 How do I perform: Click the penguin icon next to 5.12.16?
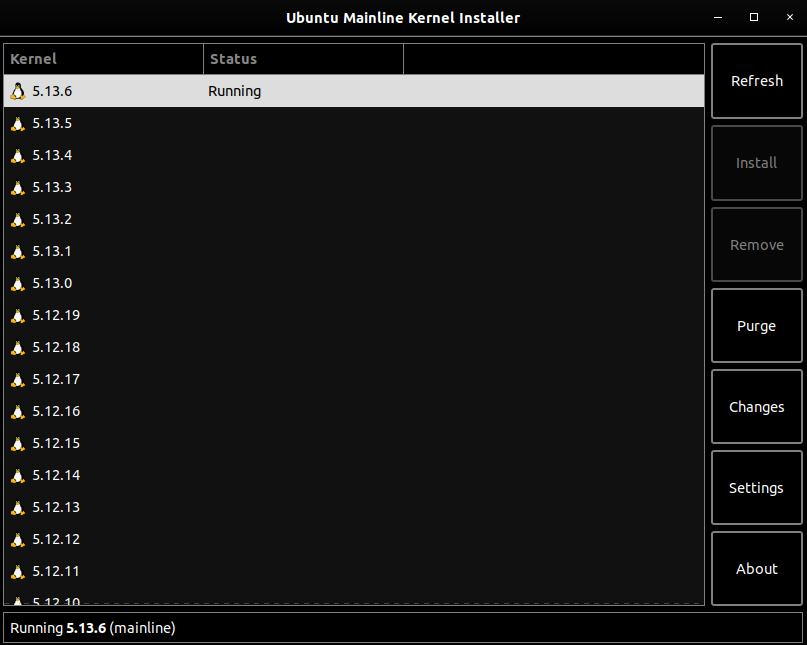pyautogui.click(x=18, y=411)
